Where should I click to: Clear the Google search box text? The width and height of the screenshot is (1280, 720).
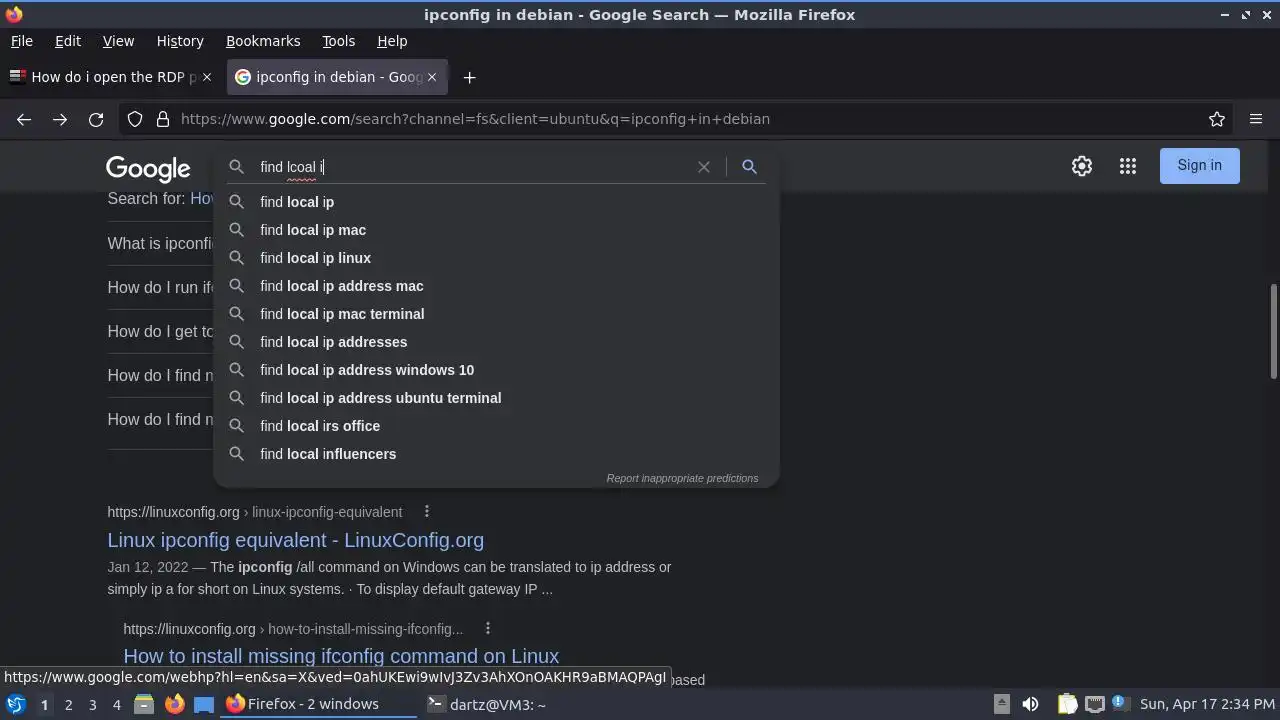(704, 167)
